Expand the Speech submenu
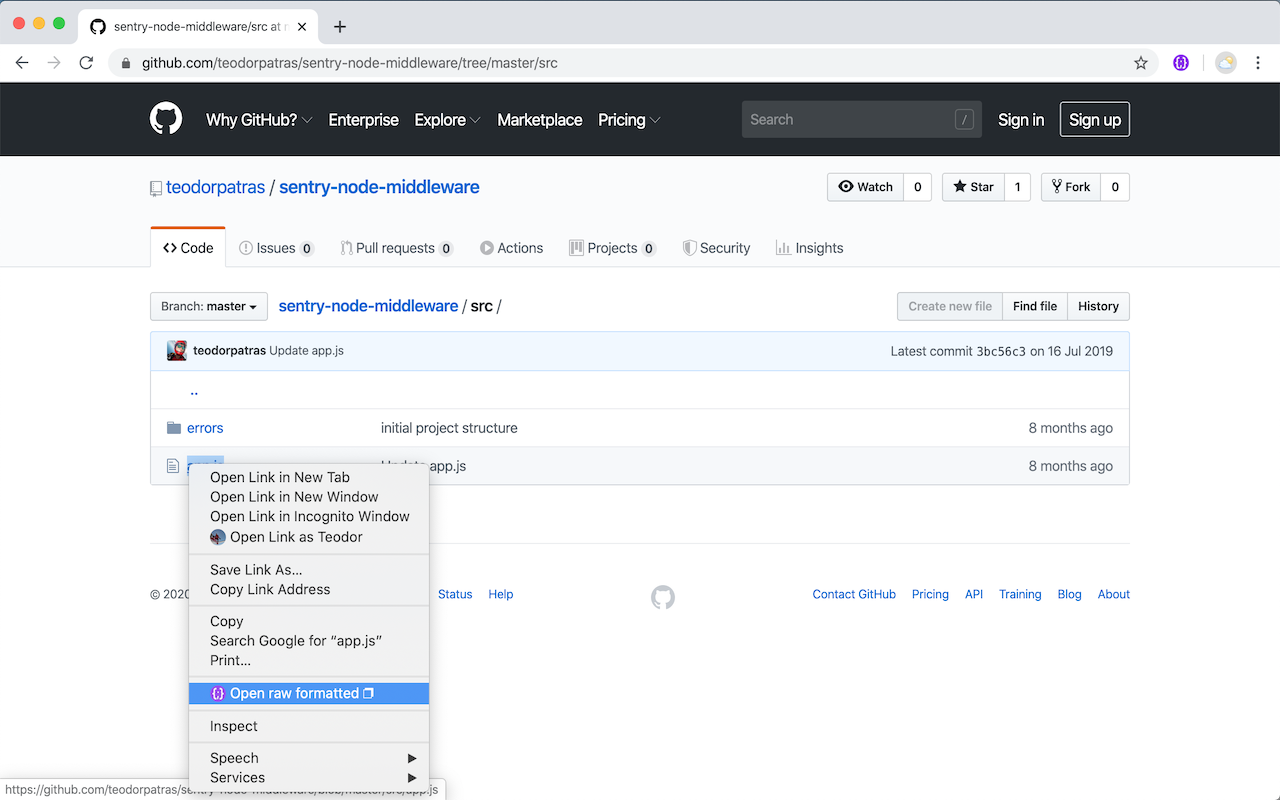Viewport: 1280px width, 800px height. [x=309, y=758]
